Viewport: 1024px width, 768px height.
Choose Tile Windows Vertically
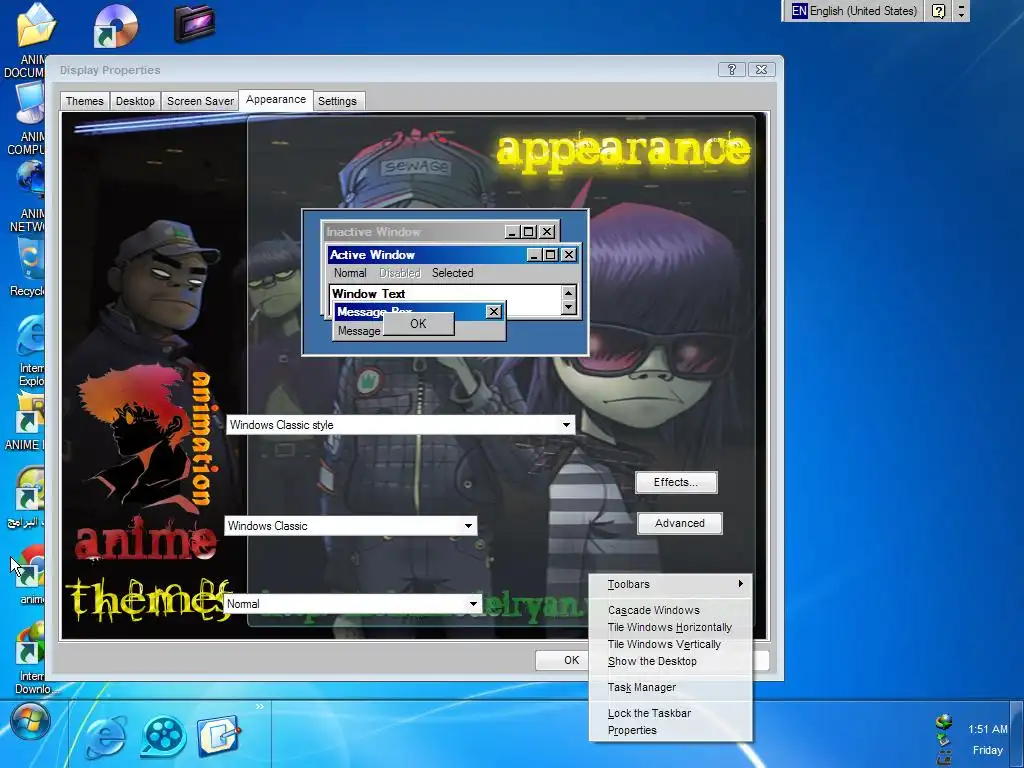[x=671, y=644]
